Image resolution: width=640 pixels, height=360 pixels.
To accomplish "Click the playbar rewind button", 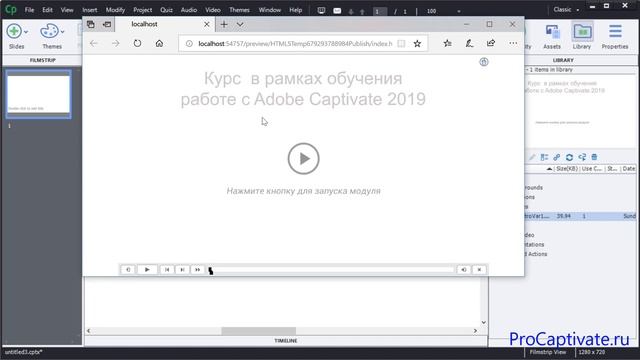I will [x=128, y=269].
